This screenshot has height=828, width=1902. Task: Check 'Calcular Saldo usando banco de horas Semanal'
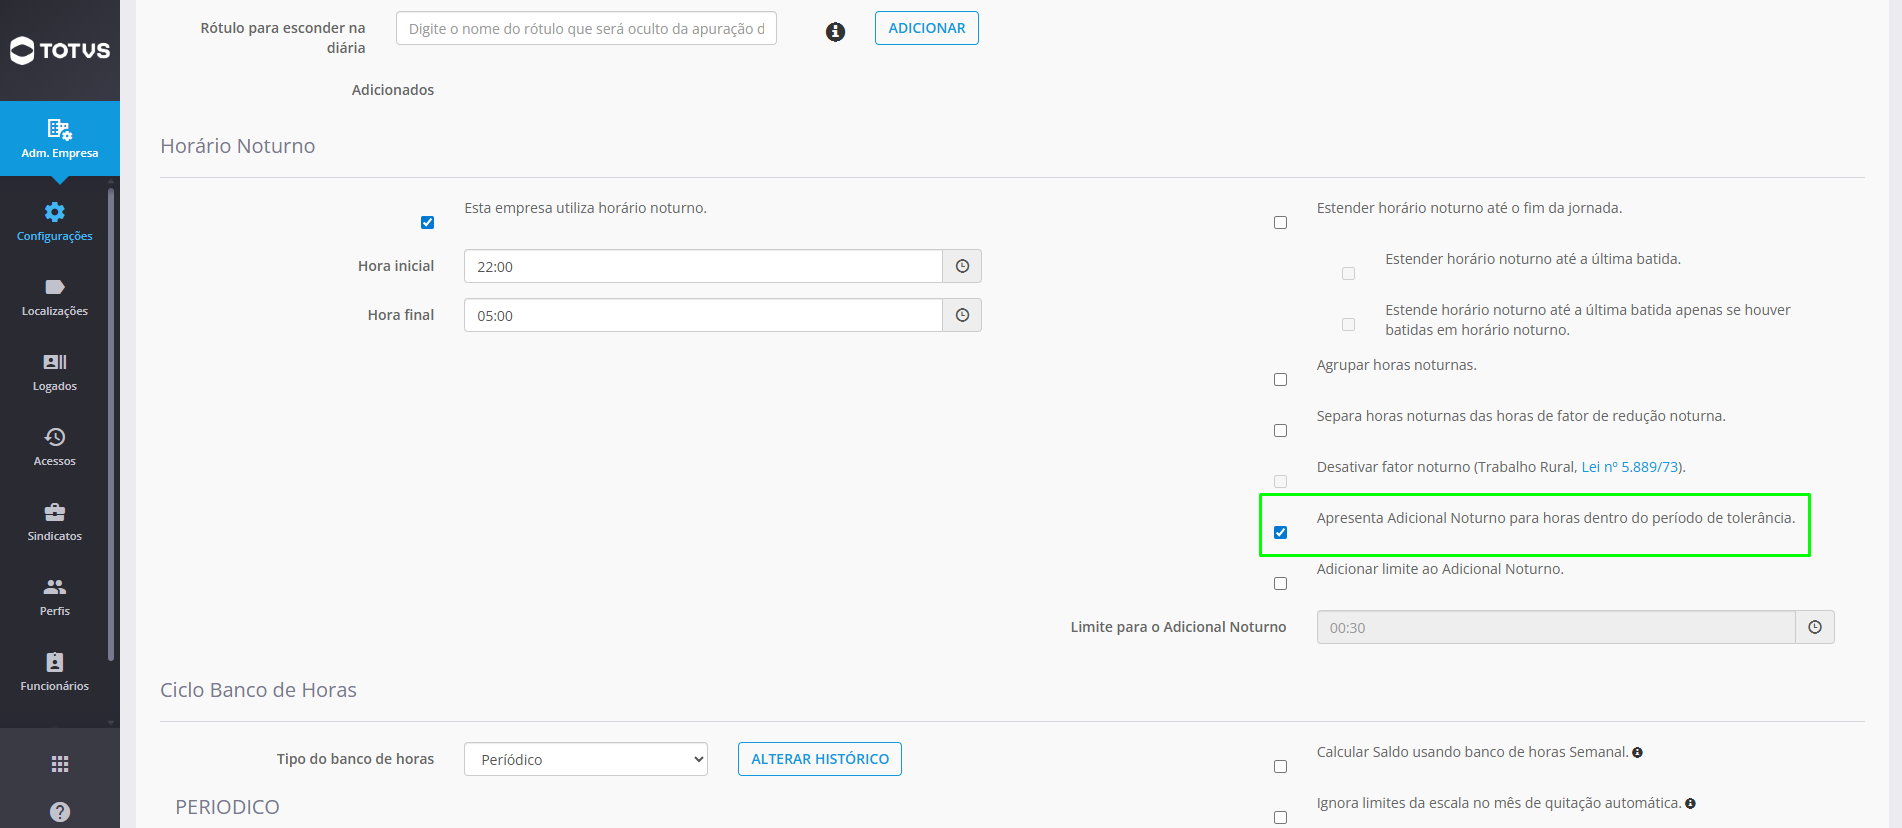1280,766
